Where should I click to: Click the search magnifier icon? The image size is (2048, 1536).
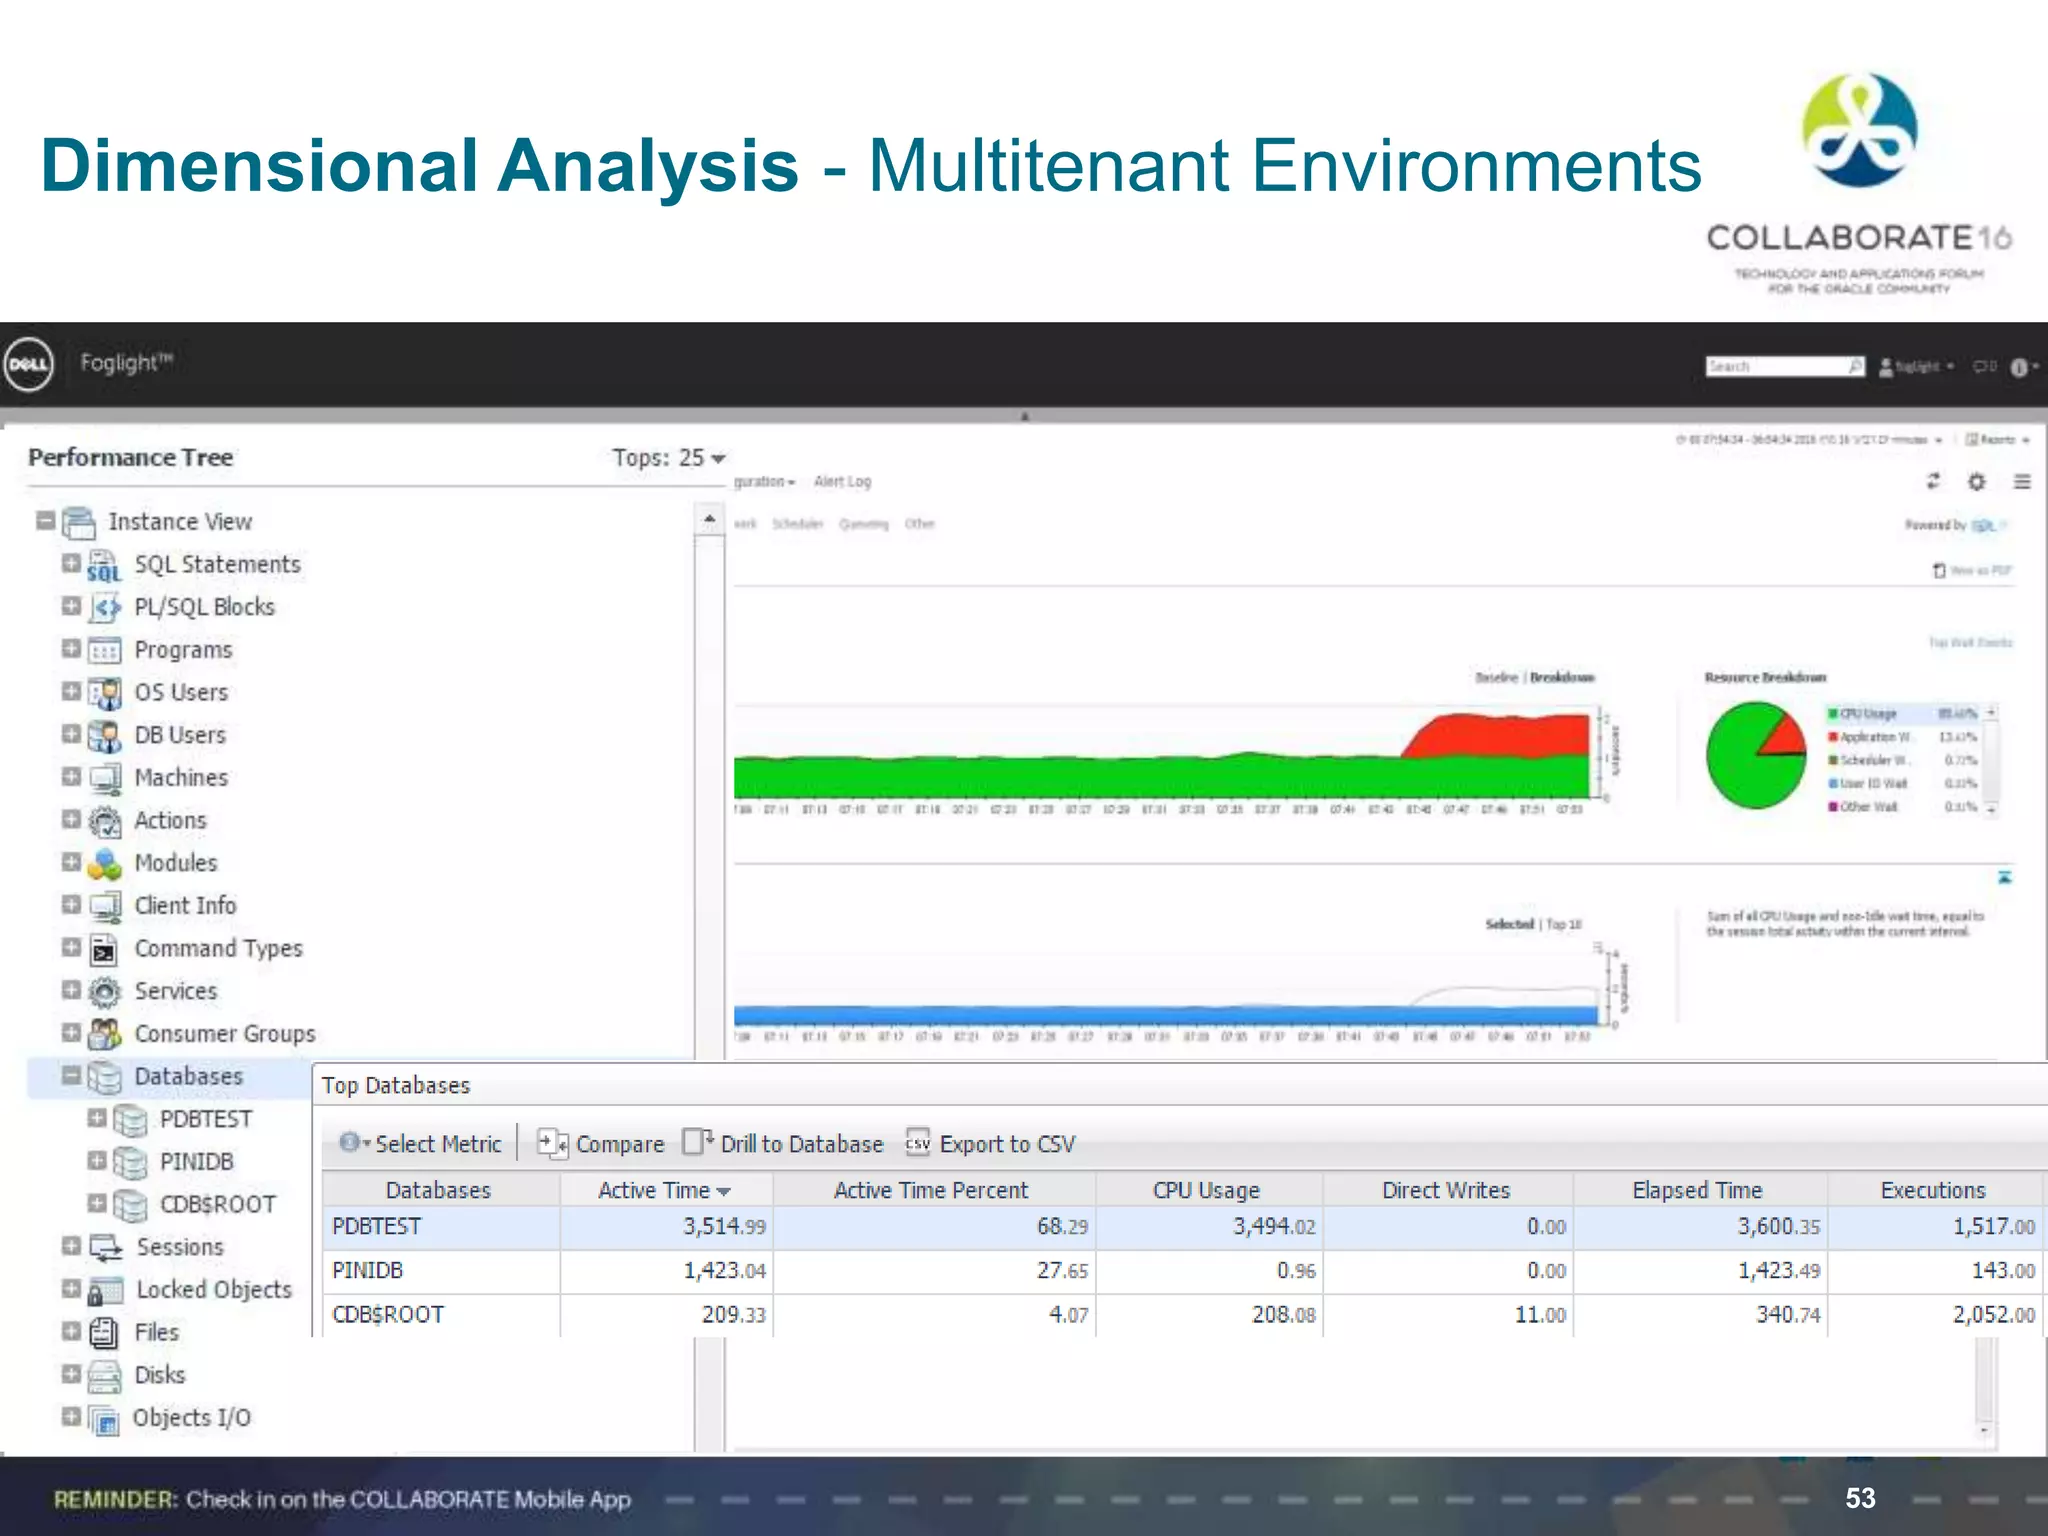tap(1855, 366)
